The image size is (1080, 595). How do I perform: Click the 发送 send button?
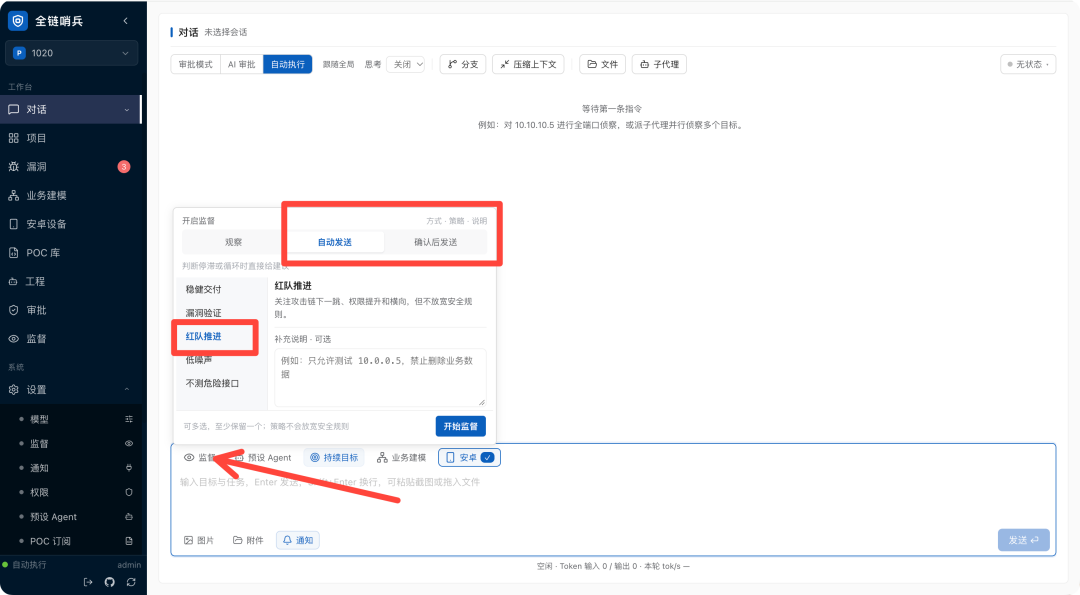point(1024,541)
